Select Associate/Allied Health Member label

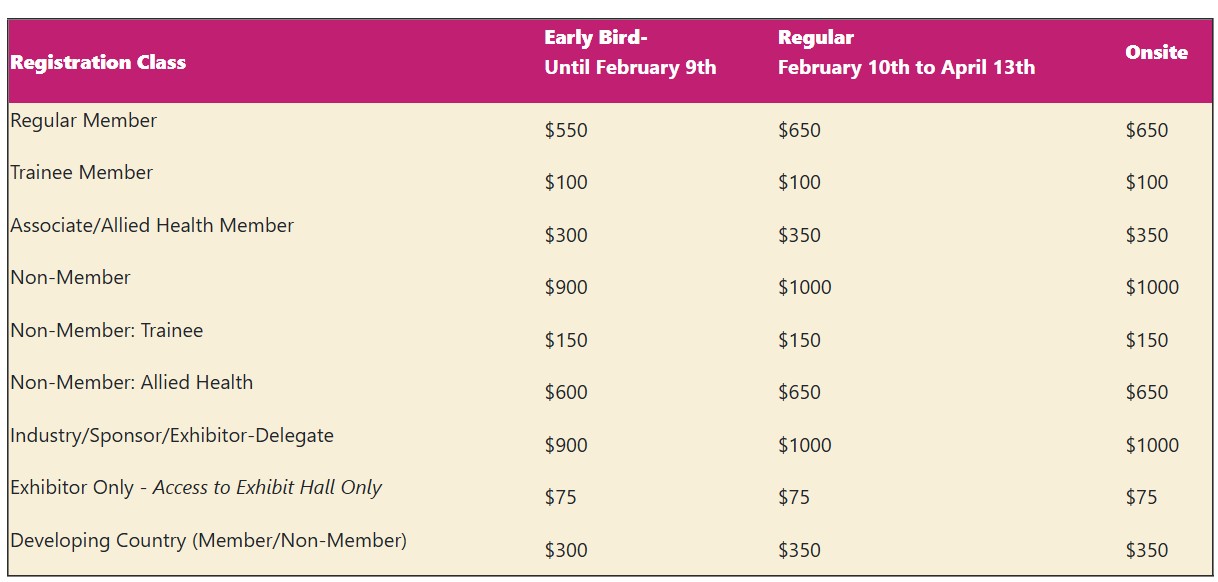pyautogui.click(x=152, y=226)
